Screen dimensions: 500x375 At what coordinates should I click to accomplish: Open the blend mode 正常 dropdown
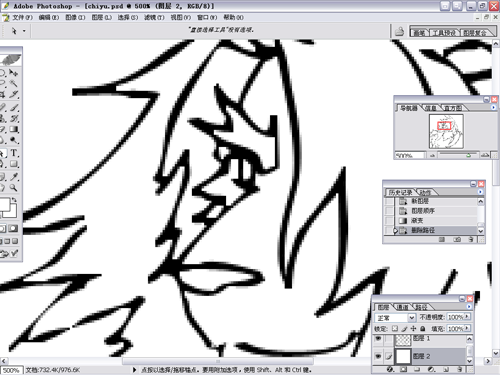point(395,317)
